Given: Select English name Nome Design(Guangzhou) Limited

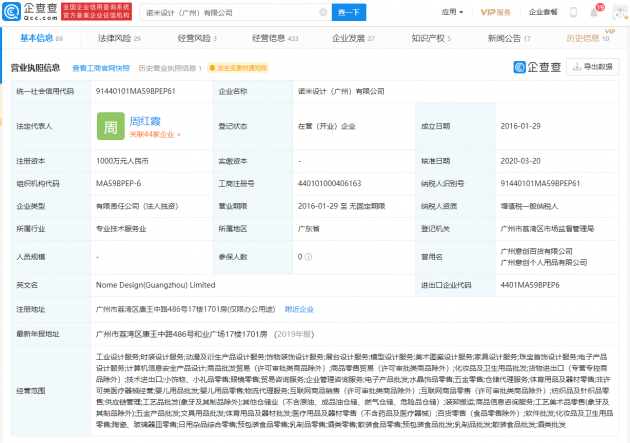Looking at the screenshot, I should [x=155, y=285].
